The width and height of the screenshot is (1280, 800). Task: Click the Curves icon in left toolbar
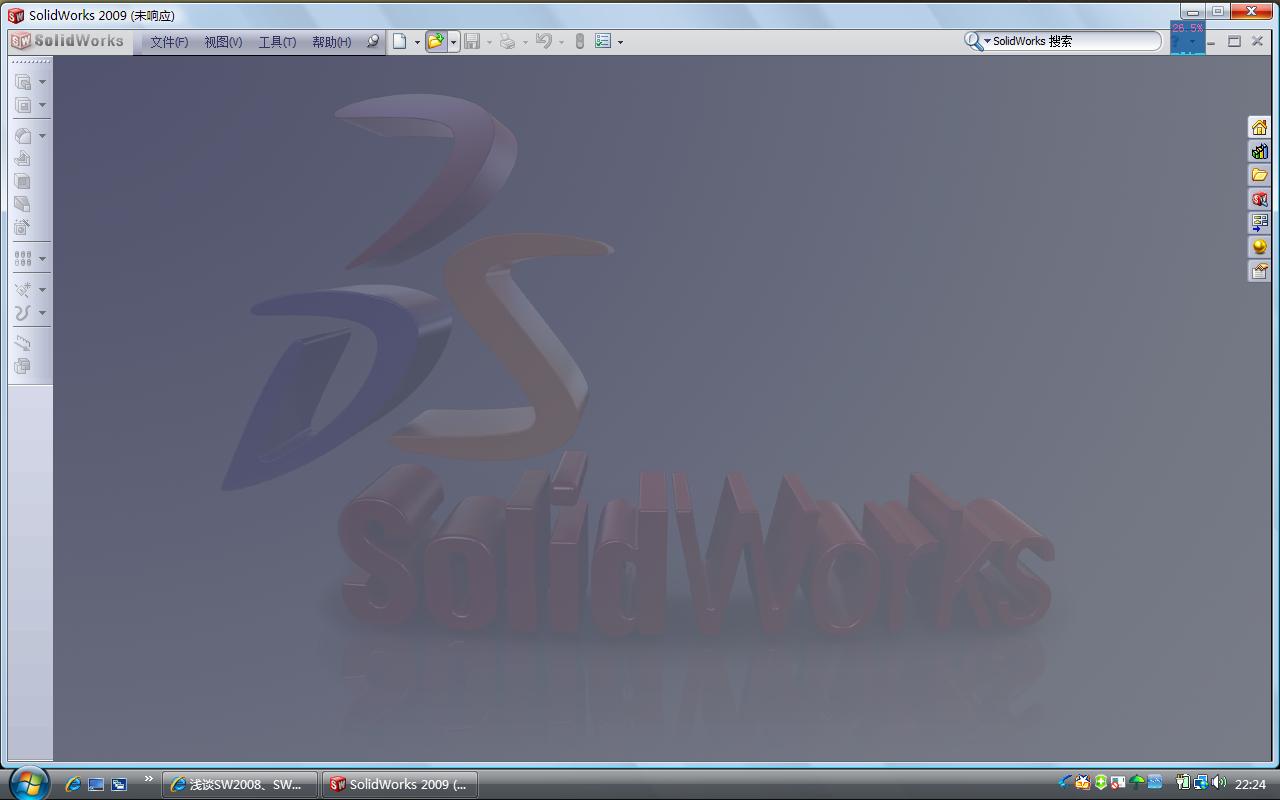[x=23, y=312]
